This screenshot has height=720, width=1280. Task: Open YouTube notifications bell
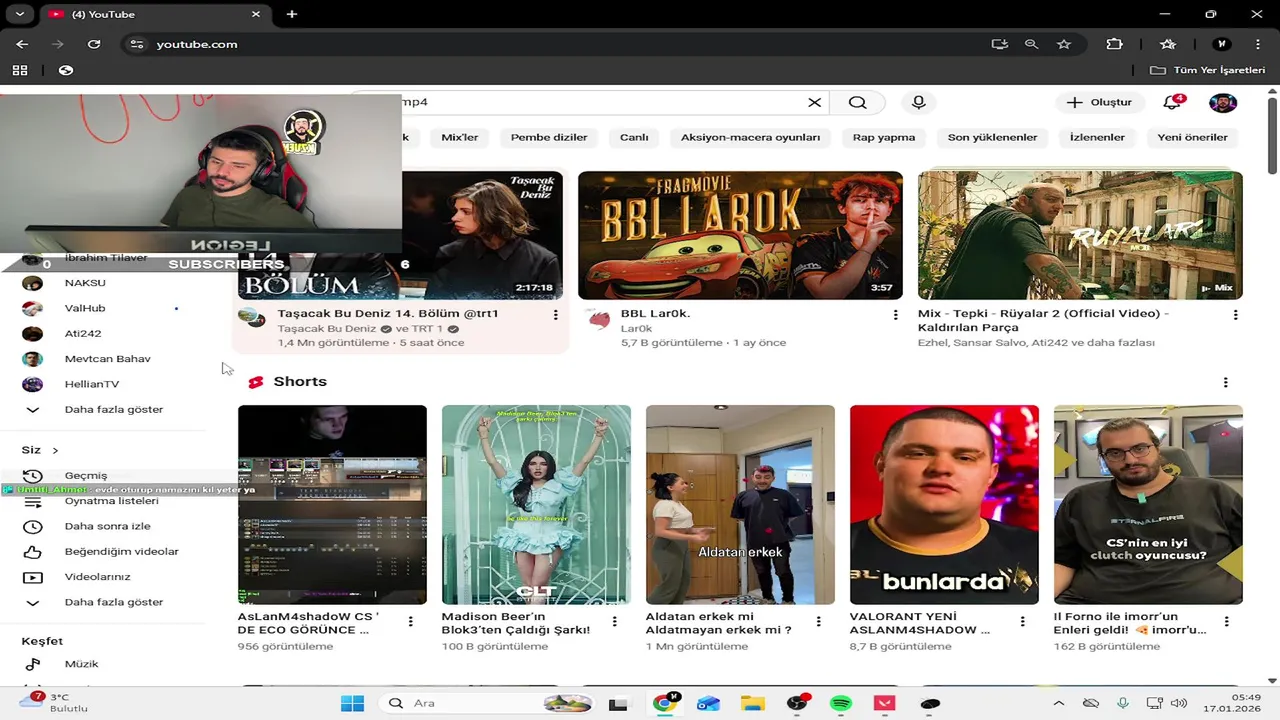coord(1173,102)
